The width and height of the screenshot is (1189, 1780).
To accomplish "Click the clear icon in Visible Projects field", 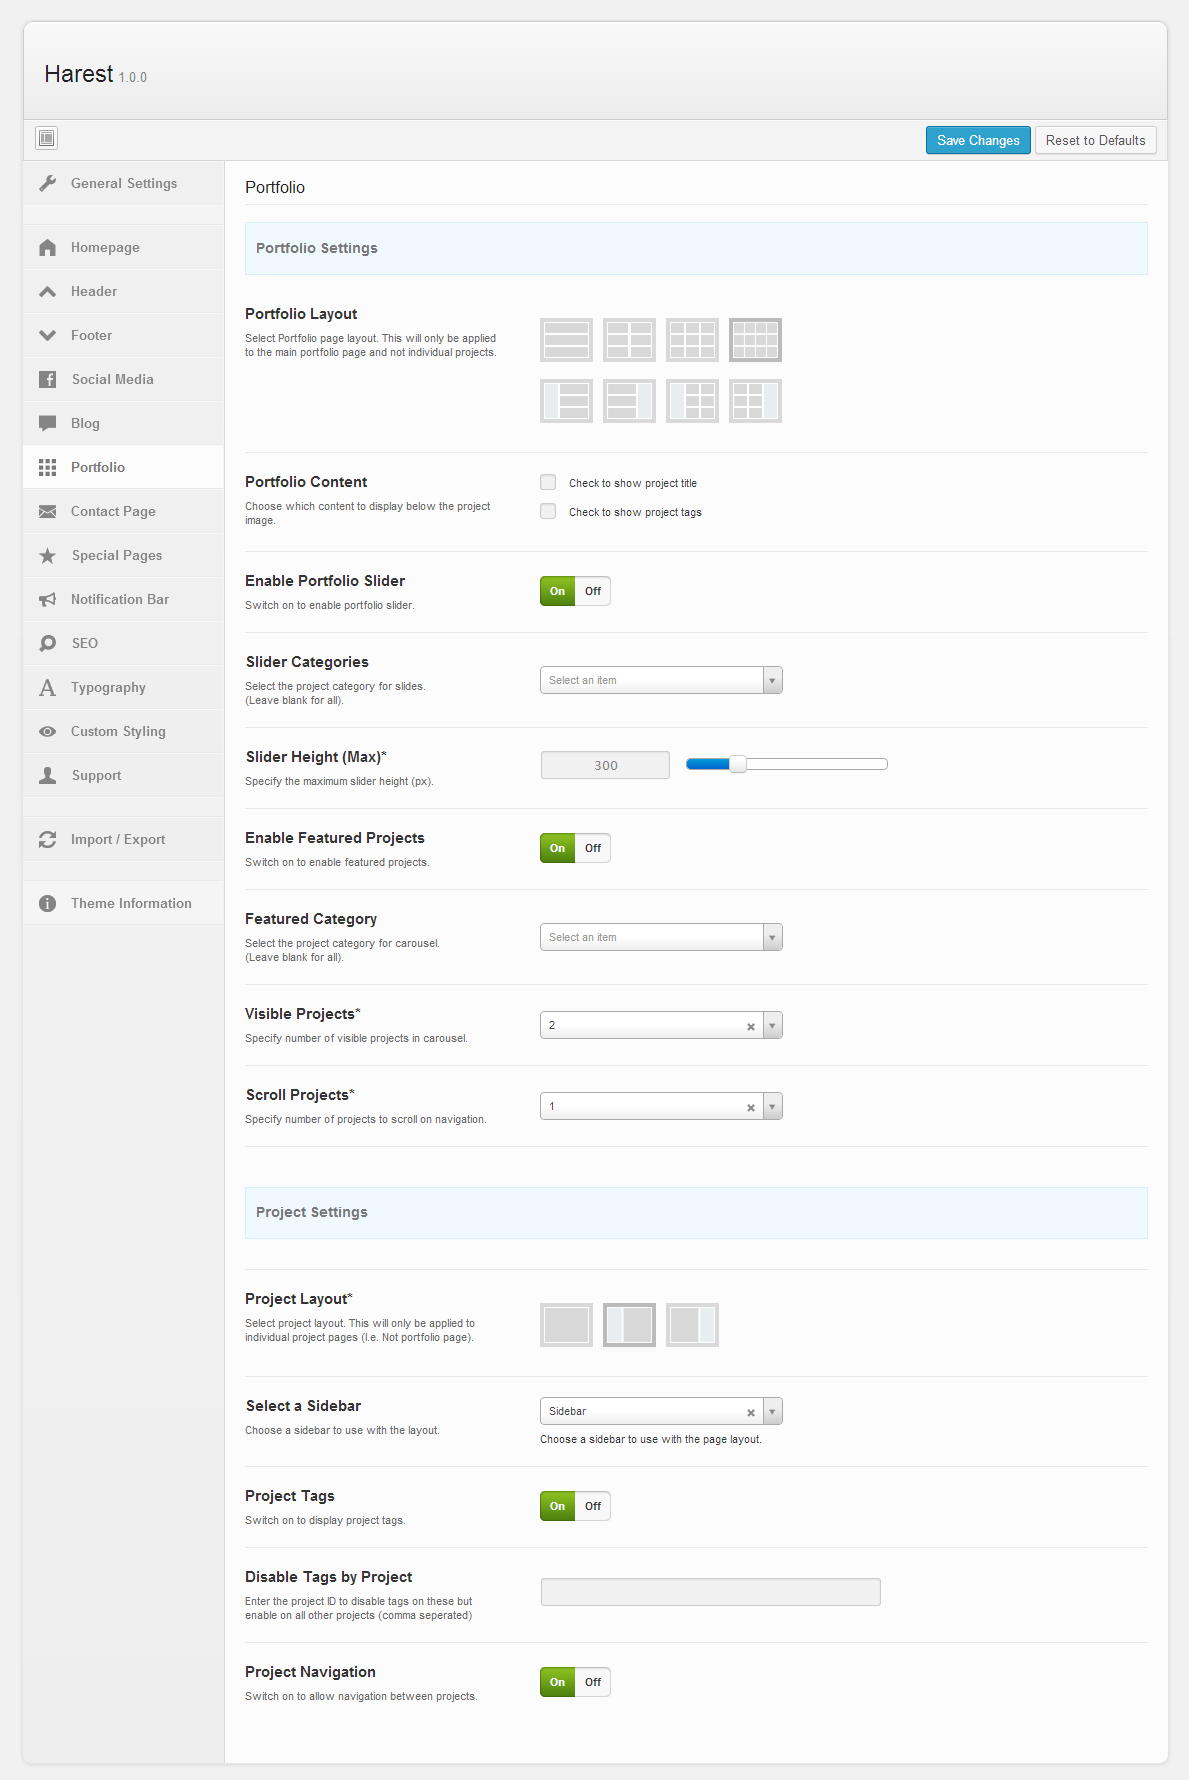I will (x=751, y=1026).
